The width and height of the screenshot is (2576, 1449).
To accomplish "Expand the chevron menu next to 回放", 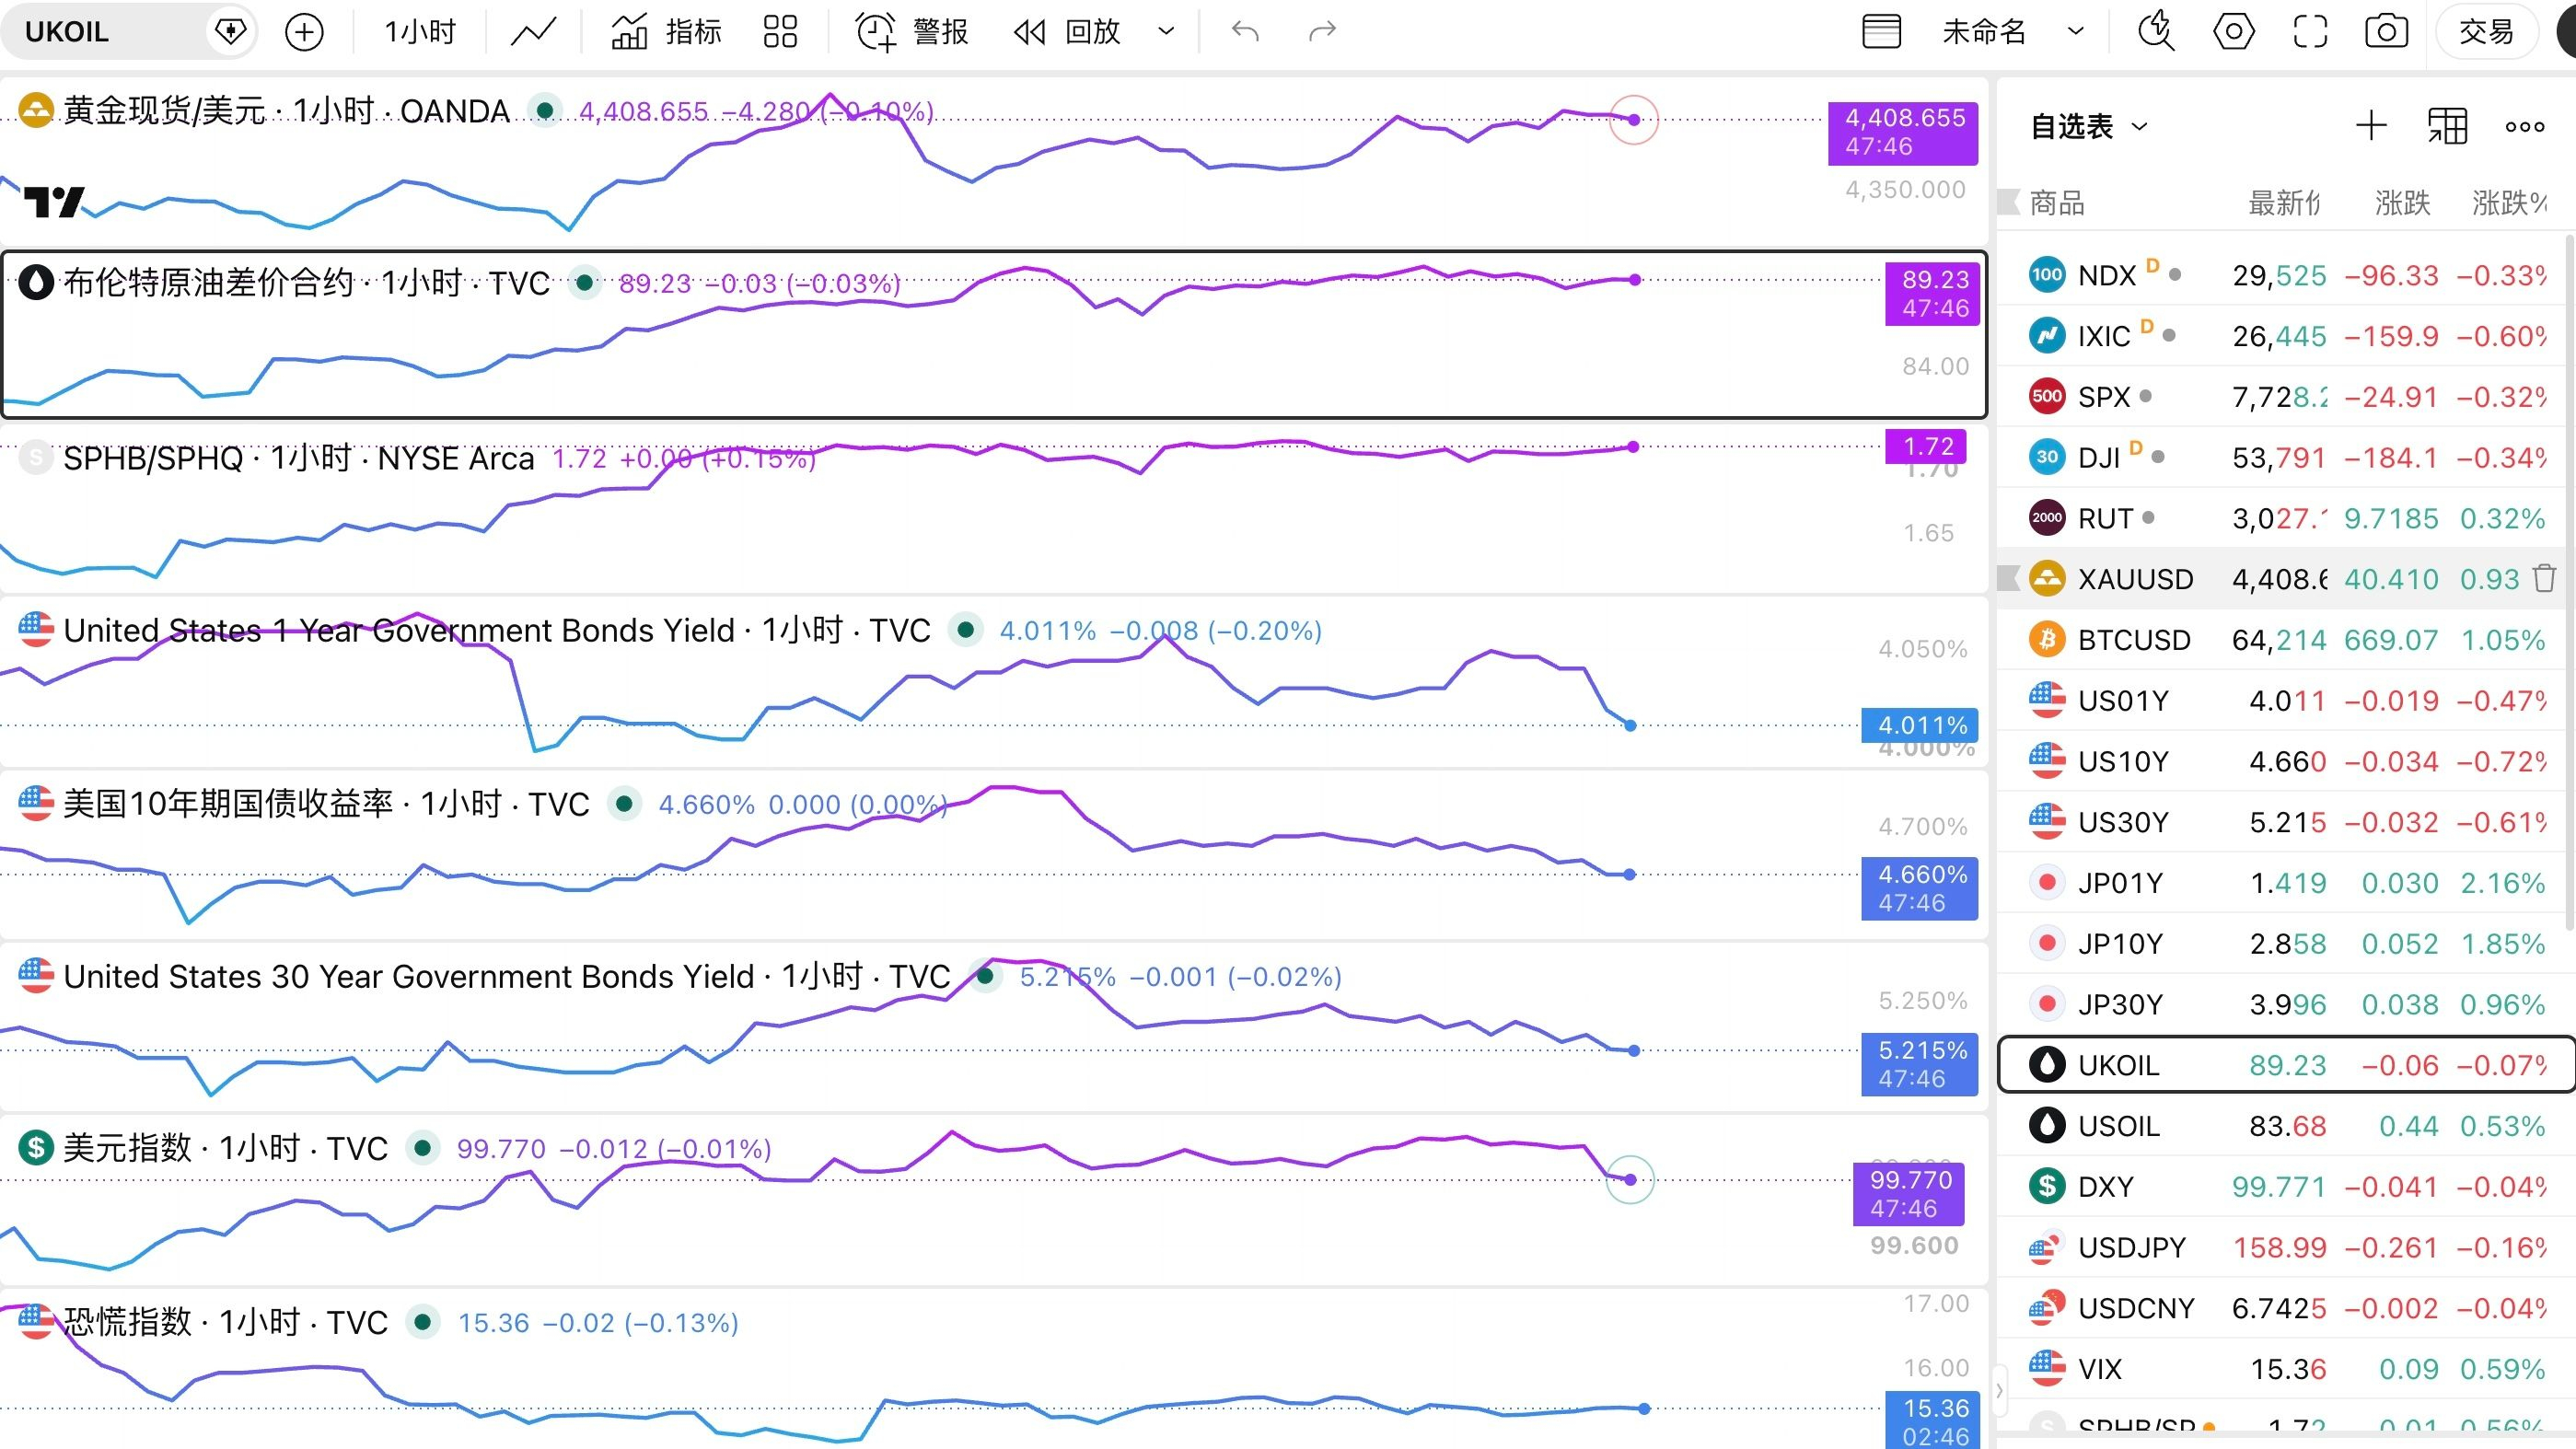I will pyautogui.click(x=1166, y=32).
